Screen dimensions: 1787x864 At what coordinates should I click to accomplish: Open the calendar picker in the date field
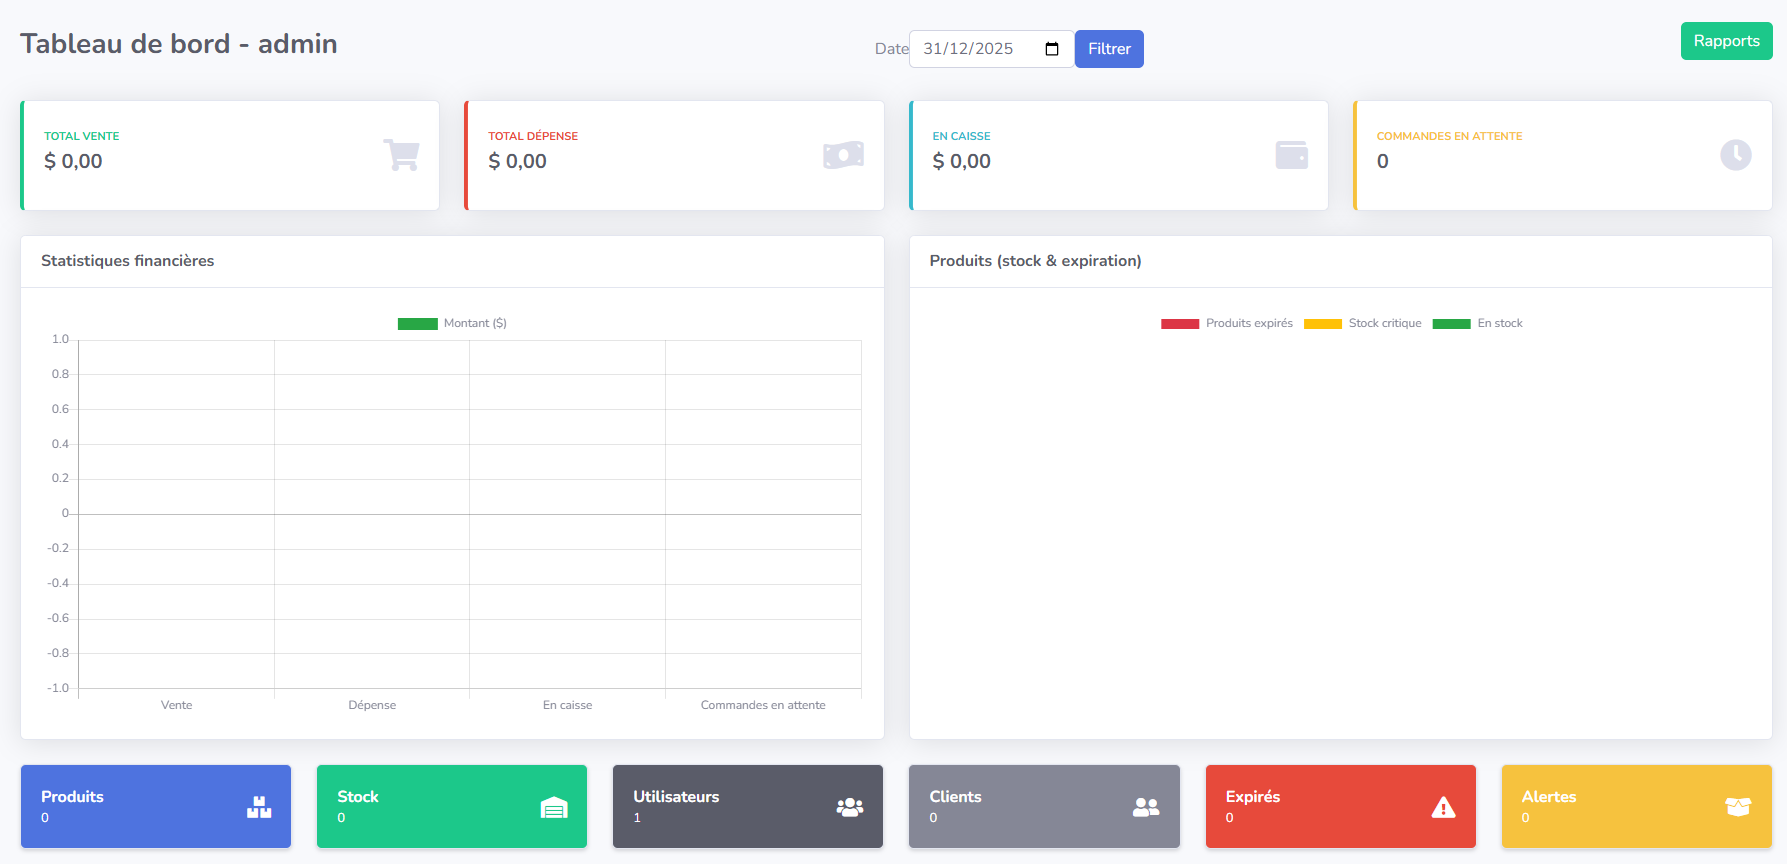(1052, 49)
